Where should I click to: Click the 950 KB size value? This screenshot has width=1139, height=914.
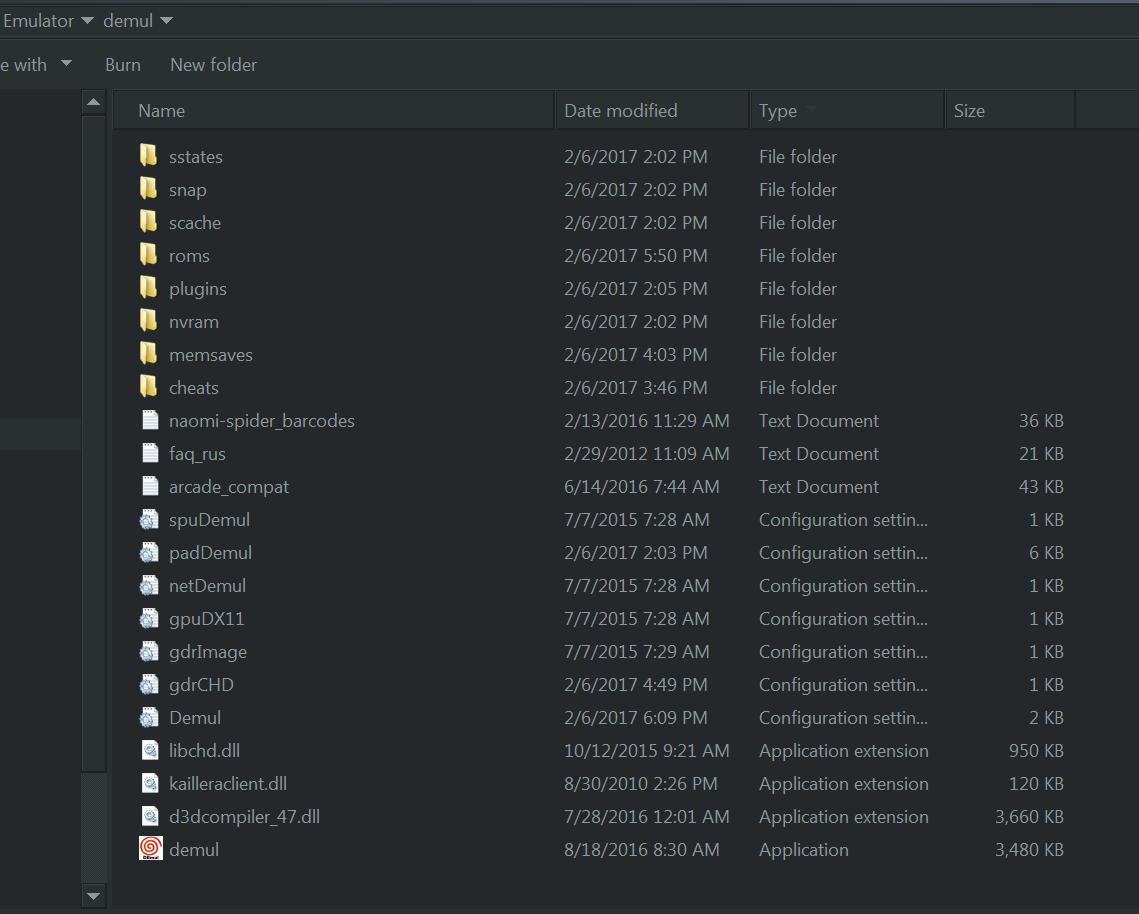(x=1036, y=751)
